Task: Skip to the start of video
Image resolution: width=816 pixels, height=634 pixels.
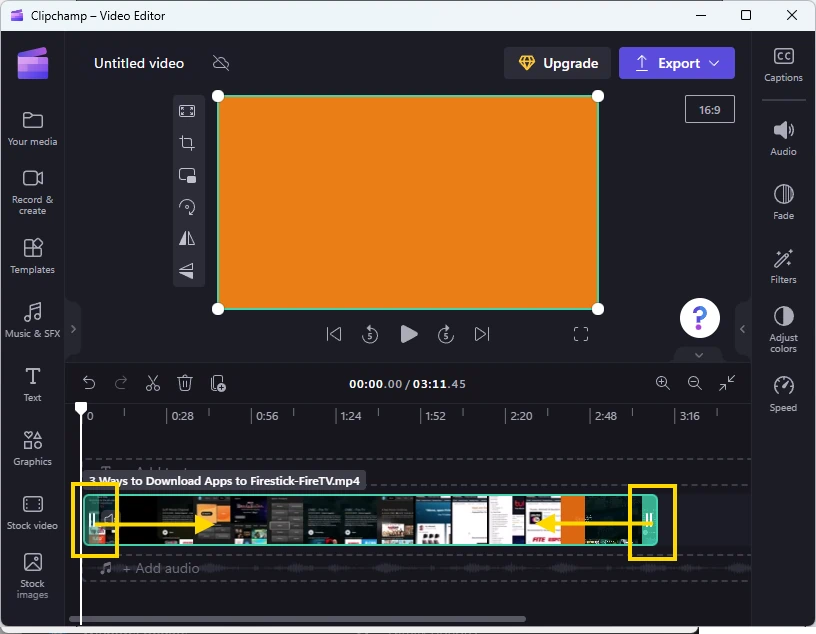Action: tap(334, 334)
